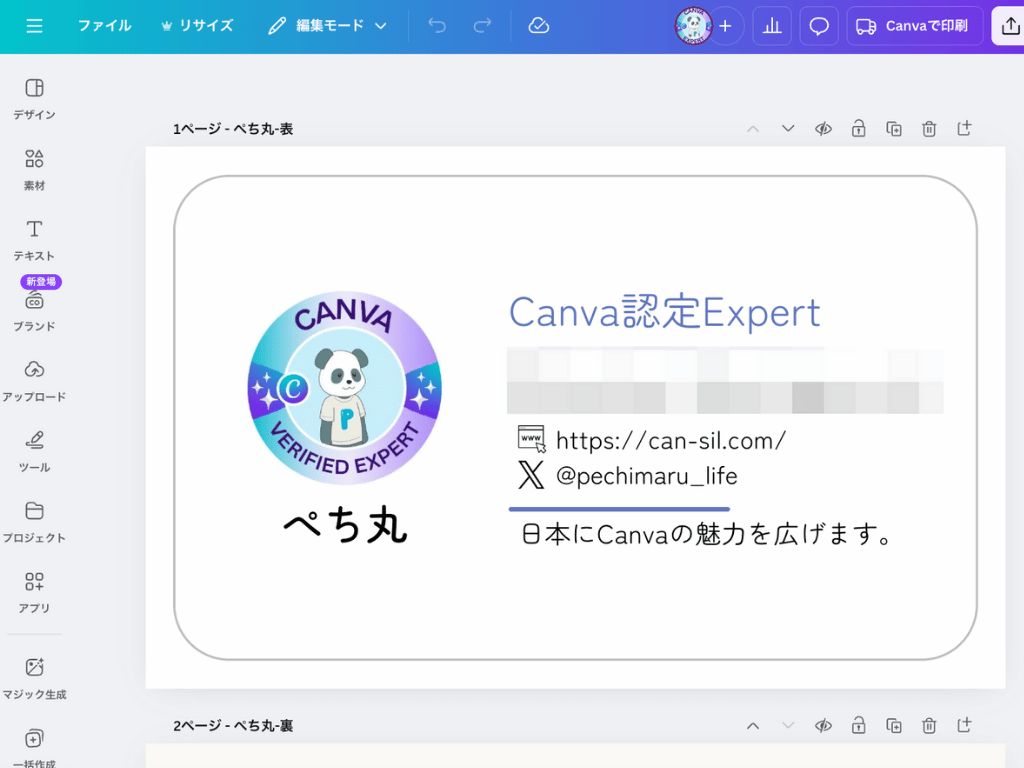This screenshot has width=1024, height=768.
Task: Lock page ぺち丸-表 with the padlock icon
Action: coord(858,128)
